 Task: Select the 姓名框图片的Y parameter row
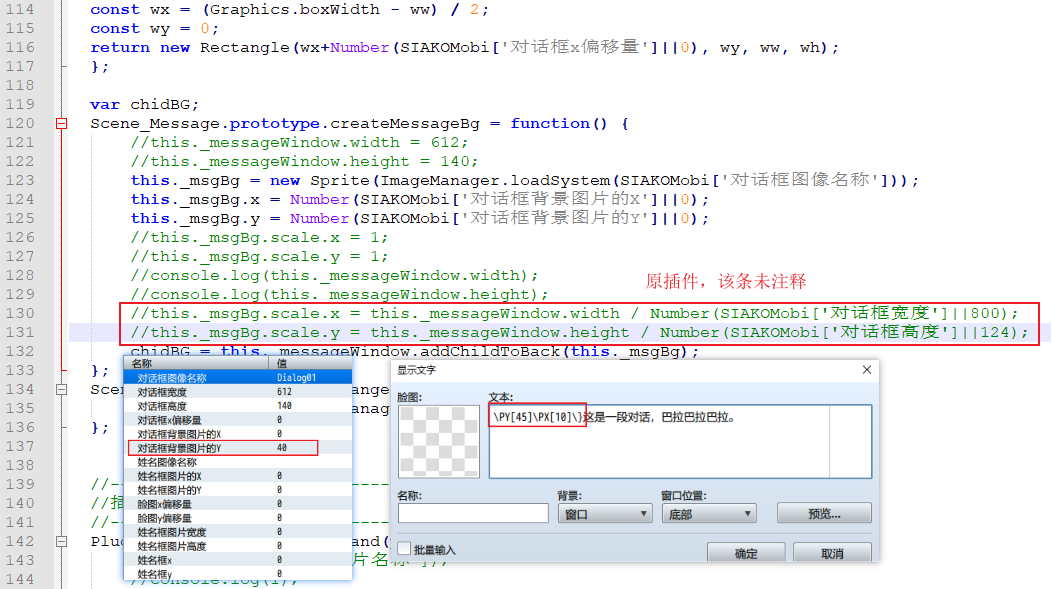(238, 490)
